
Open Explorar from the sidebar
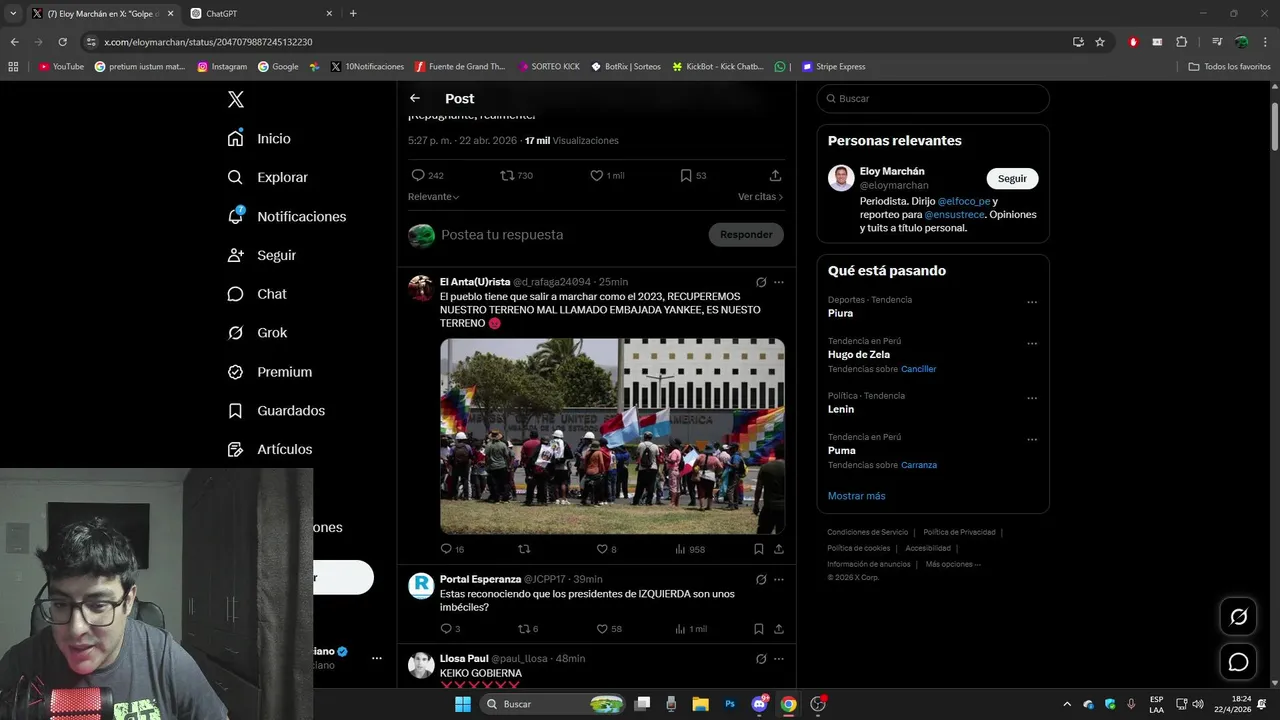(267, 177)
